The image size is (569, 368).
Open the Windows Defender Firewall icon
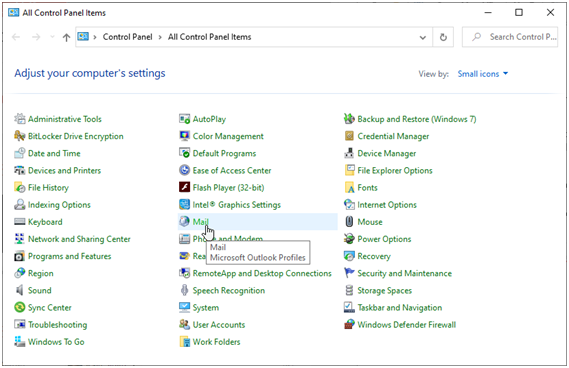(349, 324)
